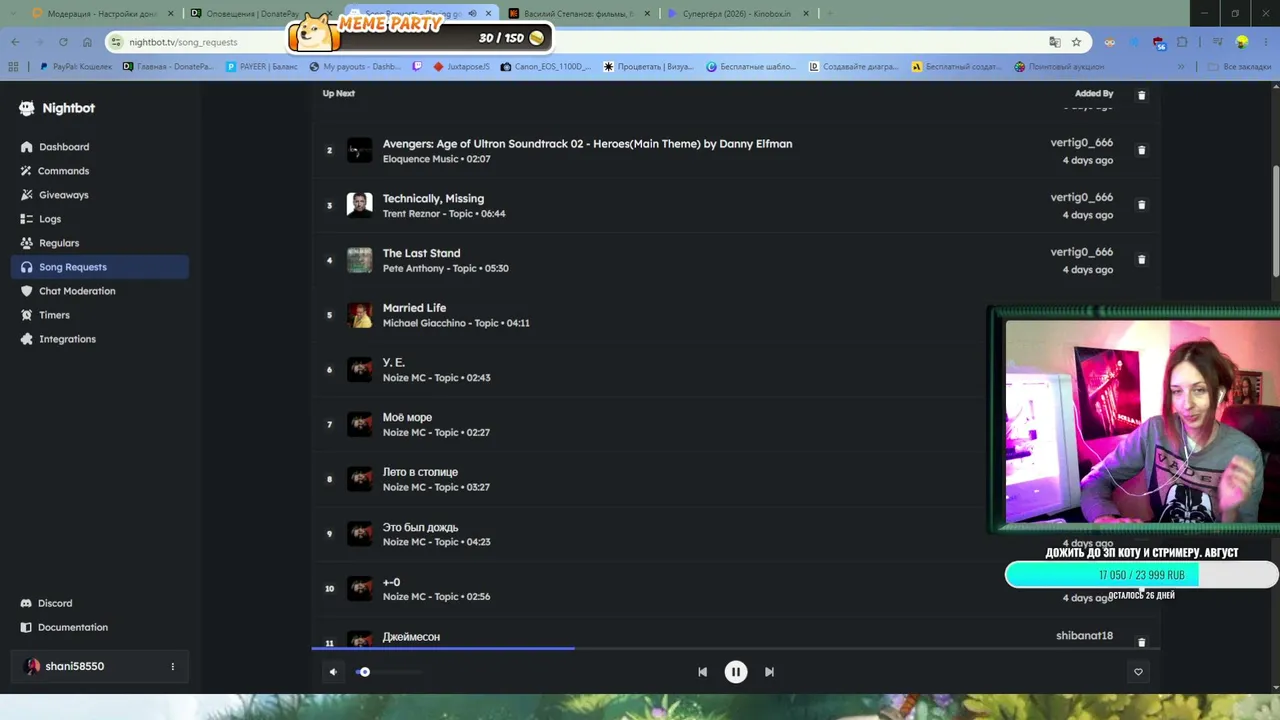Viewport: 1280px width, 720px height.
Task: View Logs from the sidebar
Action: coord(100,219)
